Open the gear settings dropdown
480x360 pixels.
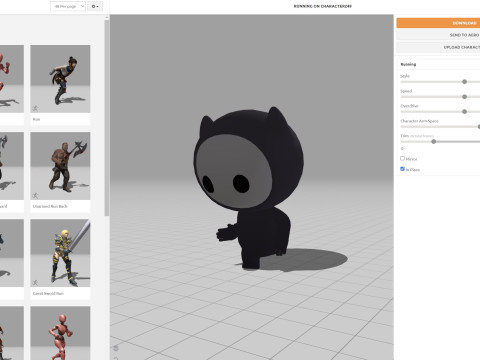coord(95,6)
